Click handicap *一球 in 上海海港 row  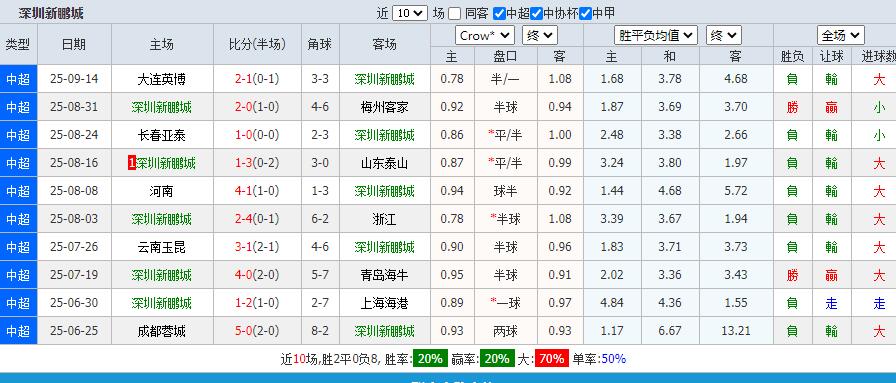505,303
